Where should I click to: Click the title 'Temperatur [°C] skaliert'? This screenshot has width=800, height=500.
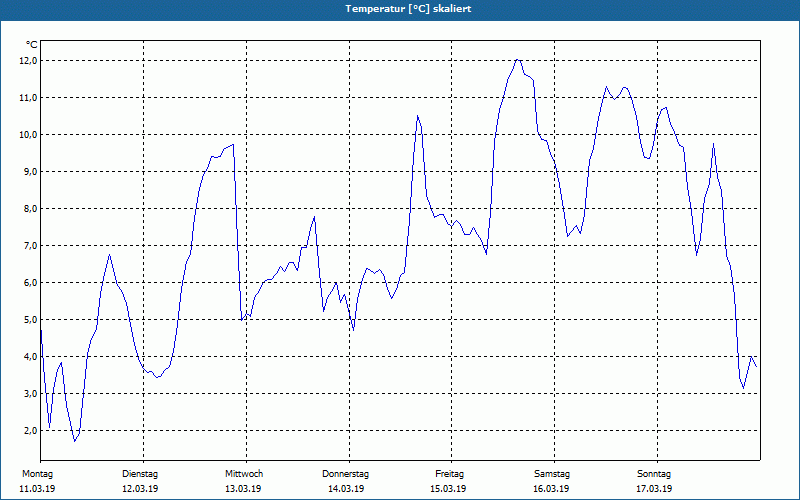(408, 9)
